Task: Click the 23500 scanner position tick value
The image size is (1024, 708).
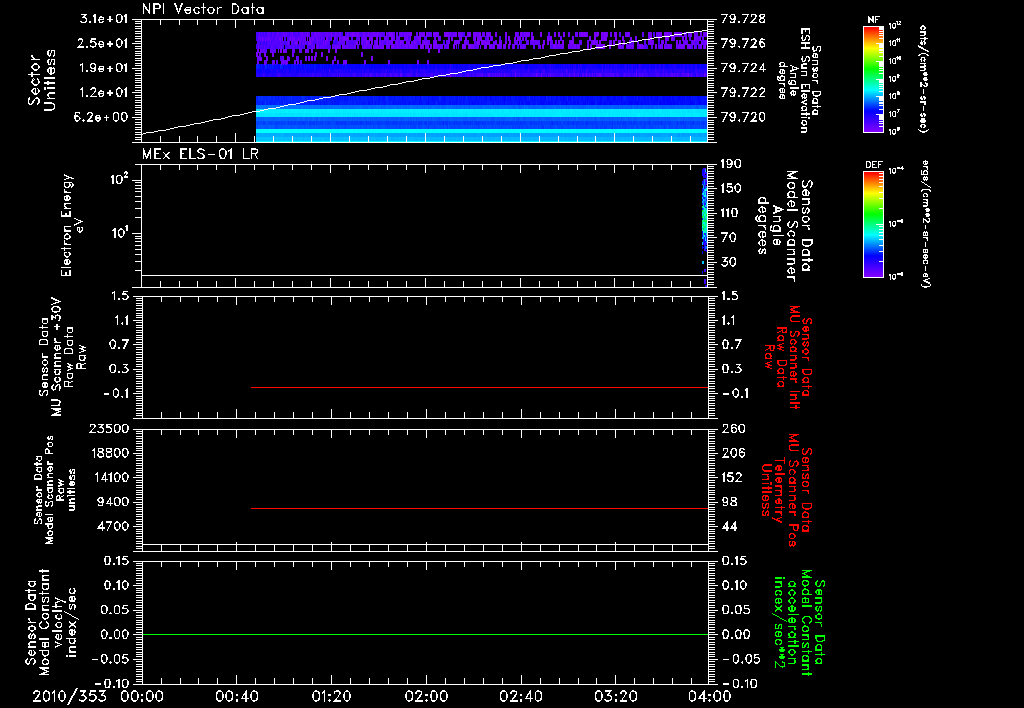Action: (109, 428)
